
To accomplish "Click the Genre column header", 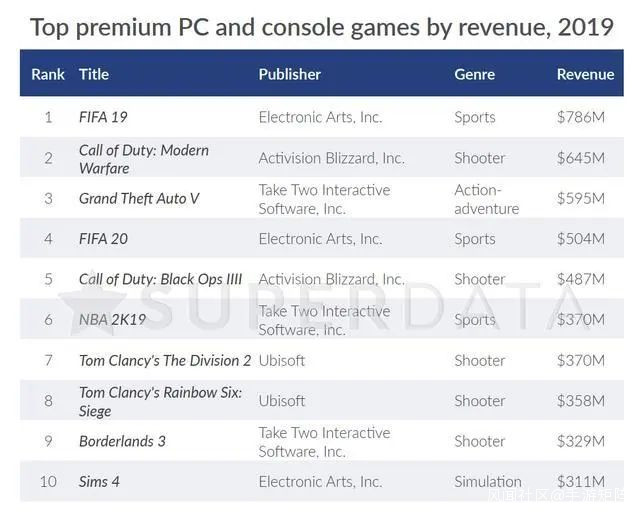I will pyautogui.click(x=475, y=74).
